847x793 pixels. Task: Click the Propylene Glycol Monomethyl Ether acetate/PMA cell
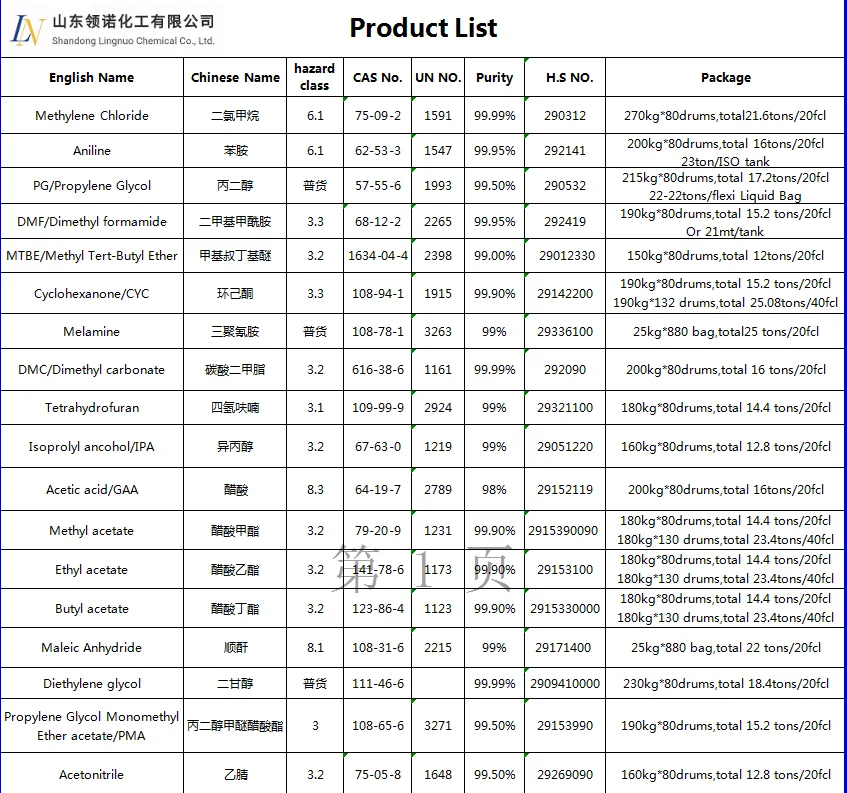click(x=92, y=725)
